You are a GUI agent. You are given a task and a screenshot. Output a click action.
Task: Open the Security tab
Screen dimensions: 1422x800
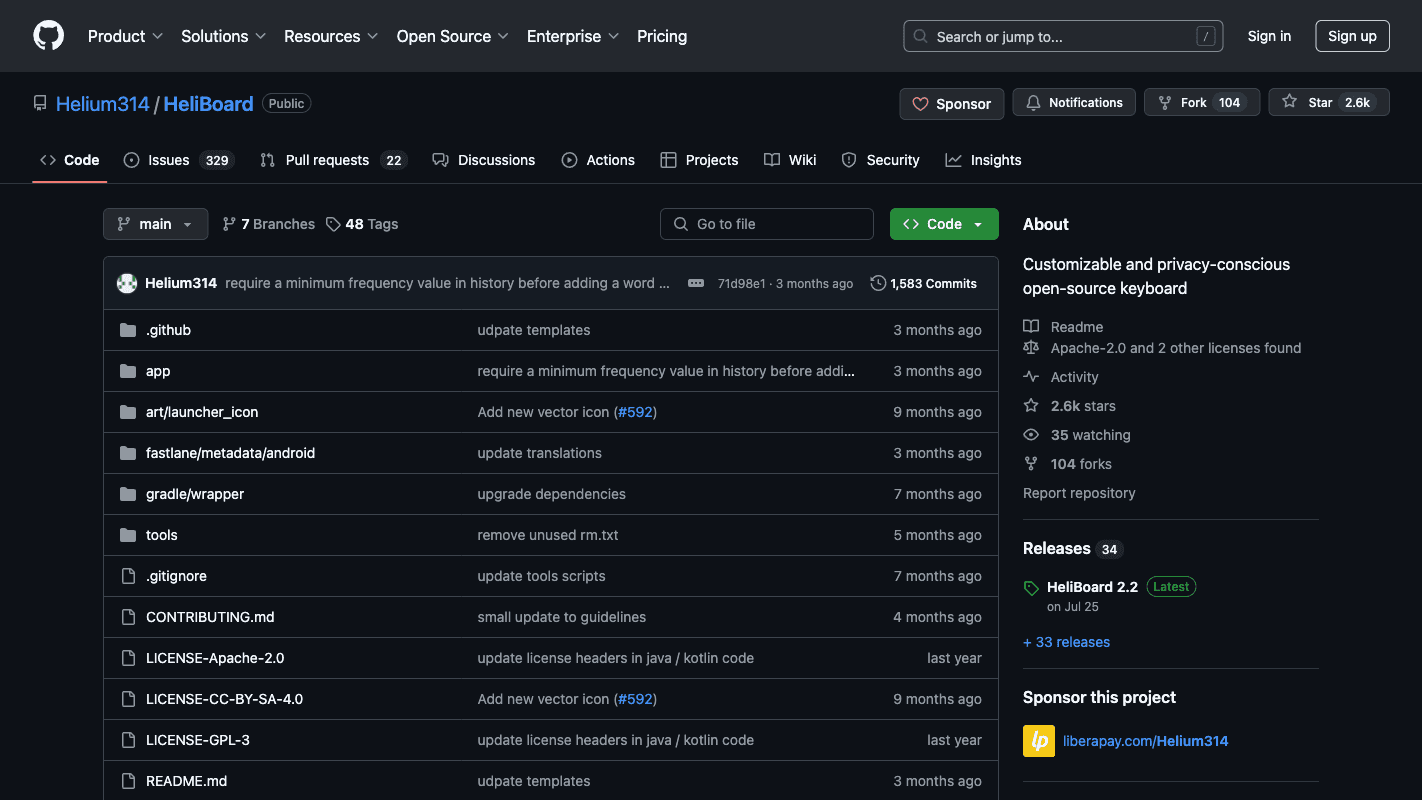pos(880,160)
